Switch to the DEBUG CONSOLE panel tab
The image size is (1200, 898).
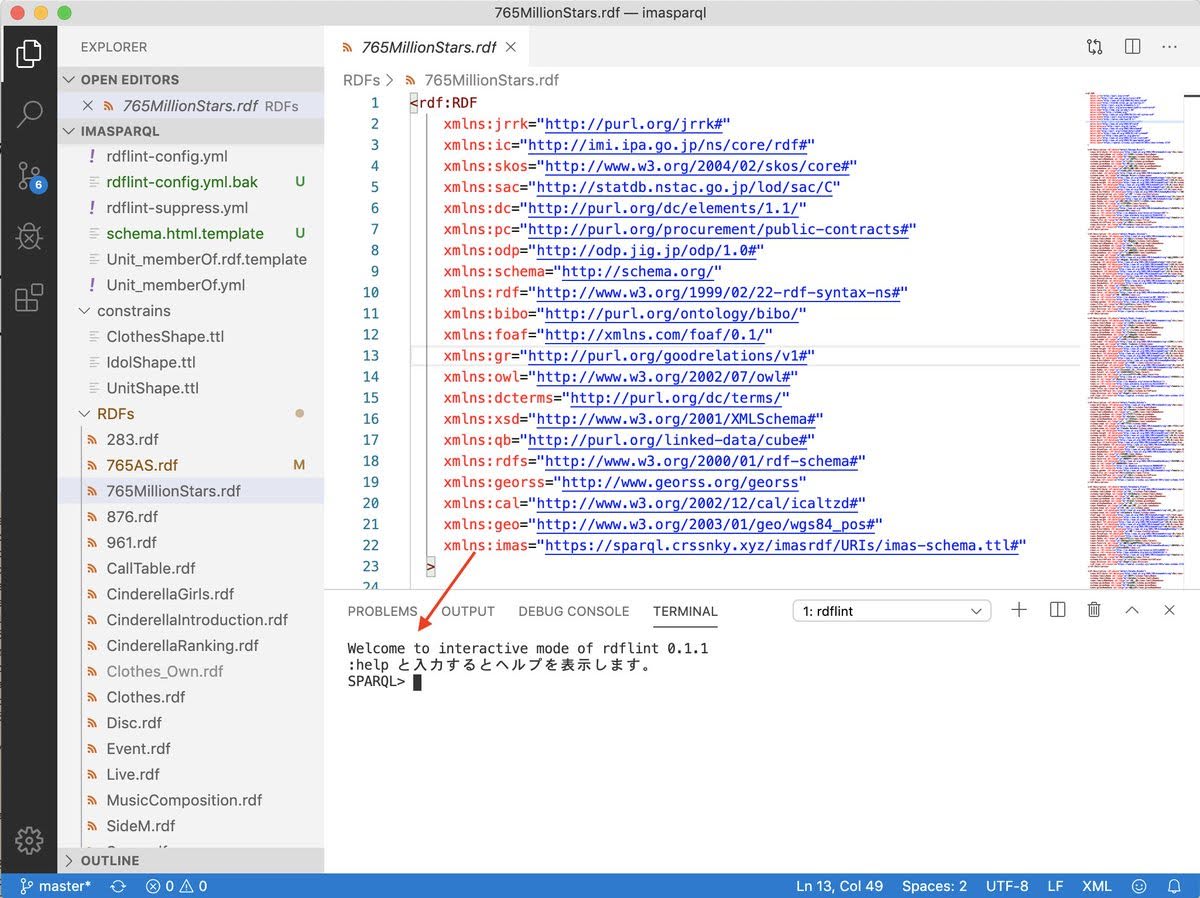[573, 611]
